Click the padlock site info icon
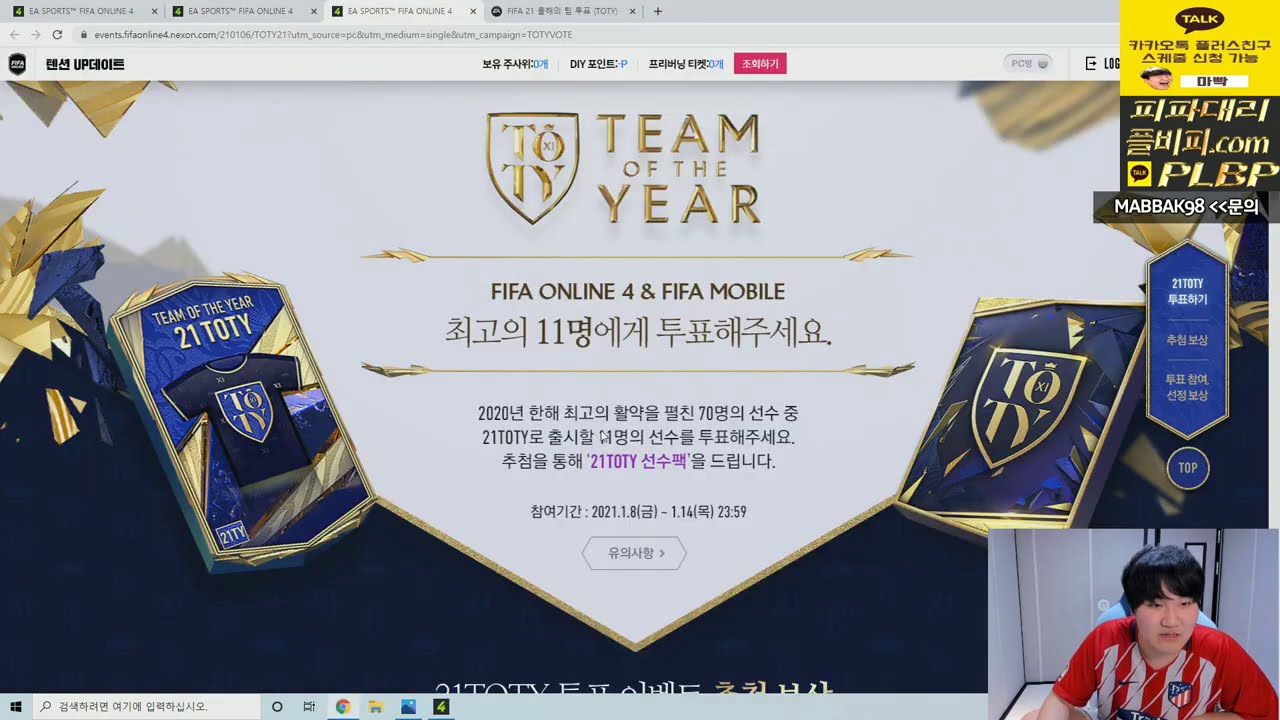The height and width of the screenshot is (720, 1280). pos(84,34)
